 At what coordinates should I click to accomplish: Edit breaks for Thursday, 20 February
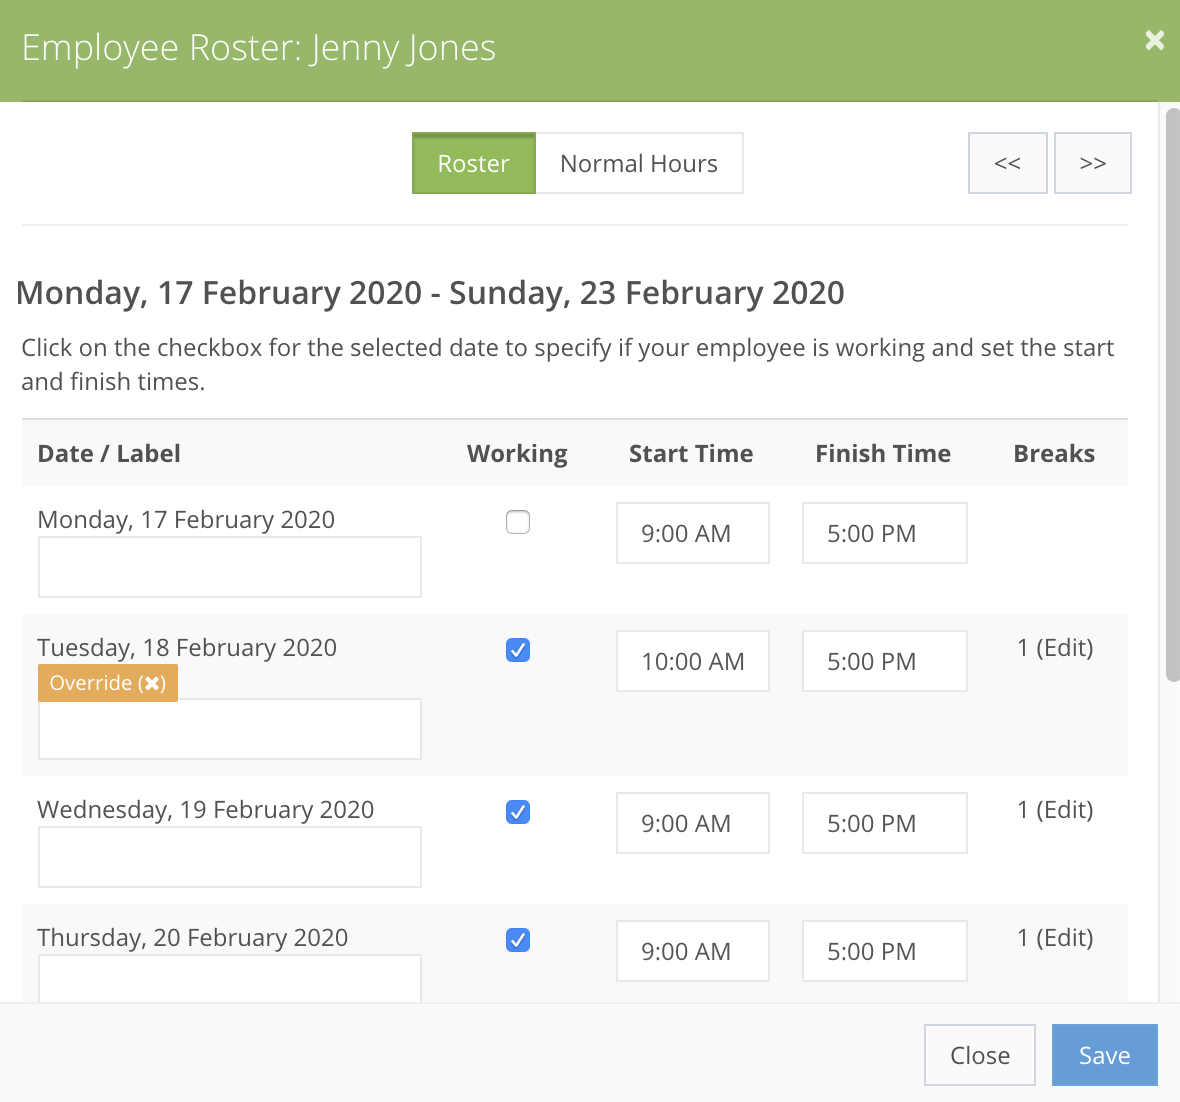pos(1064,937)
